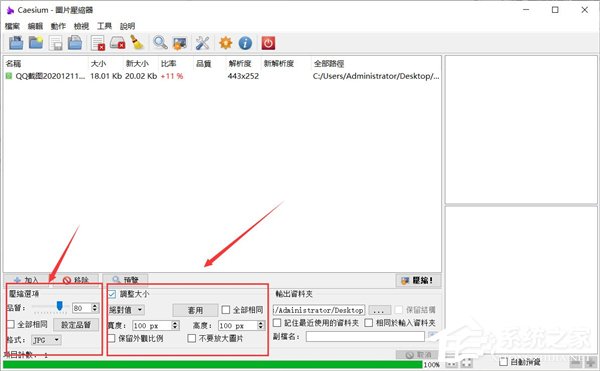Click the blue Info About icon
Screen dimensions: 600x371
(245, 43)
